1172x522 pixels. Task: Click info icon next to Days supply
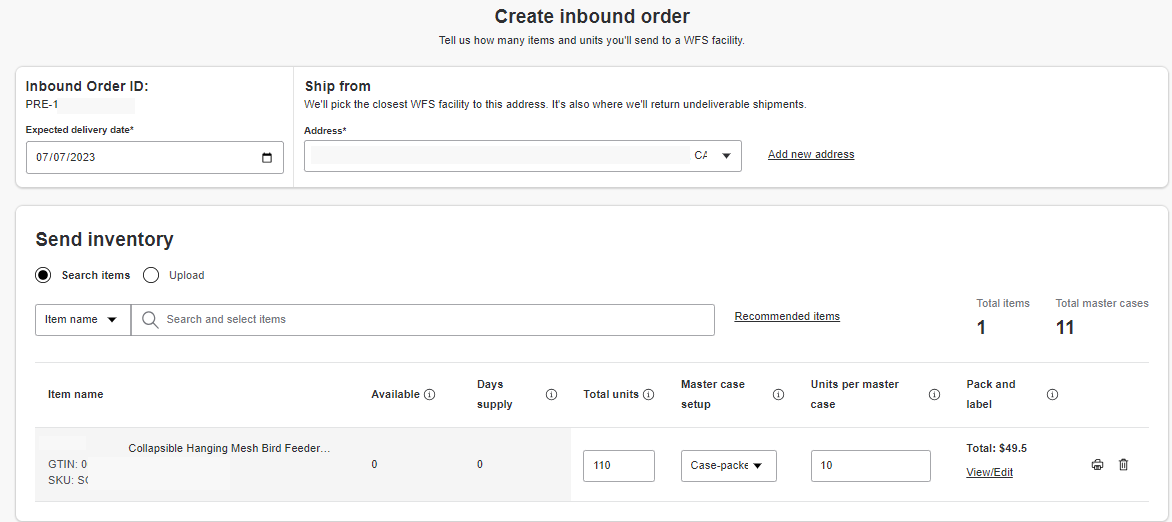click(551, 395)
